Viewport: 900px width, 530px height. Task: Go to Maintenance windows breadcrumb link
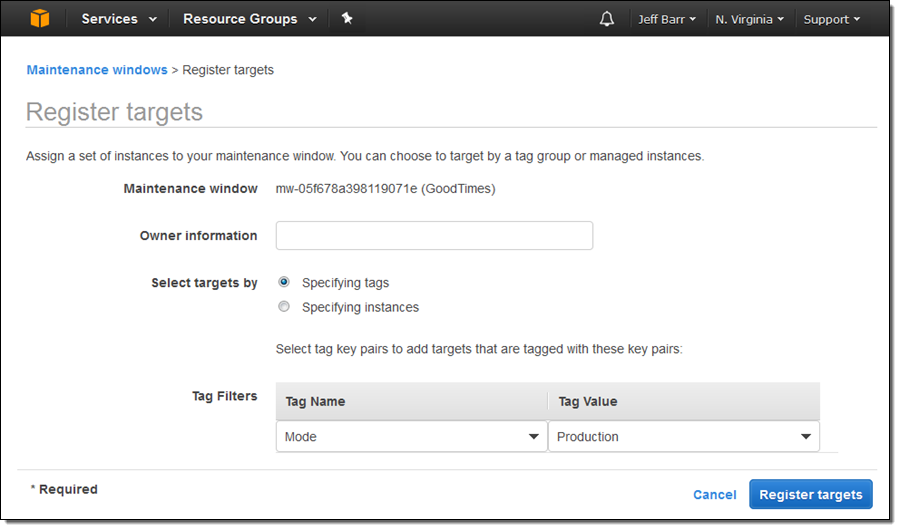tap(97, 70)
